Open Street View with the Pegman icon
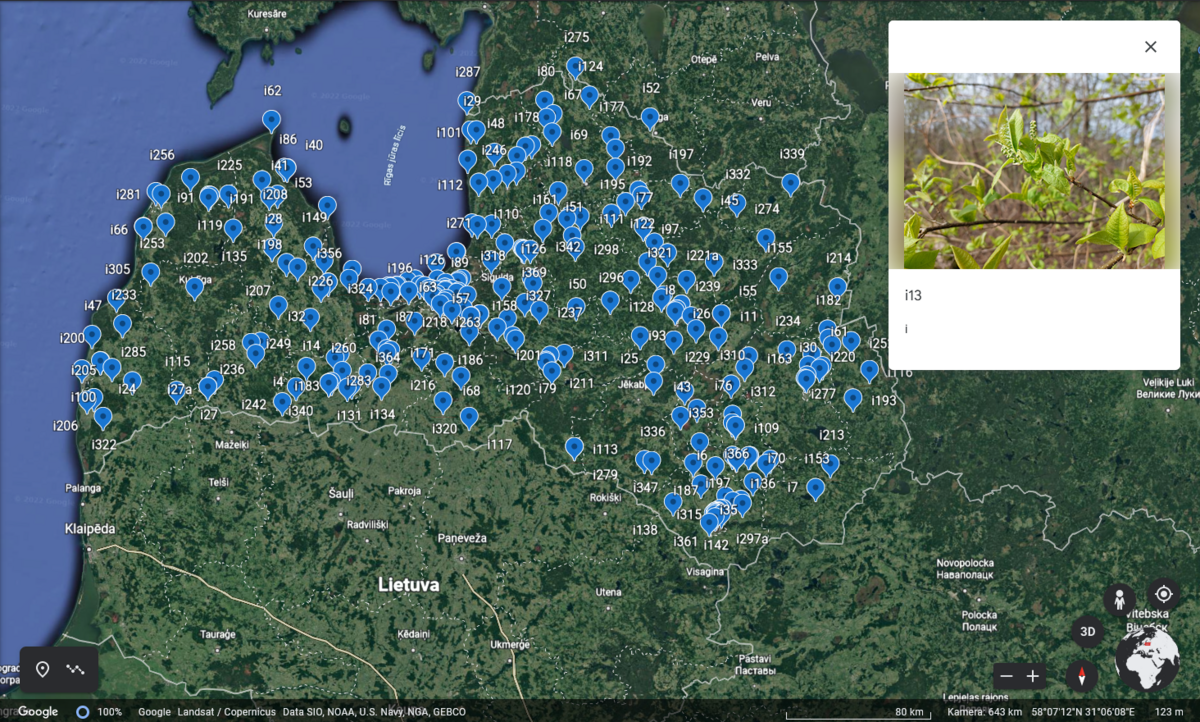This screenshot has height=722, width=1200. click(1119, 599)
